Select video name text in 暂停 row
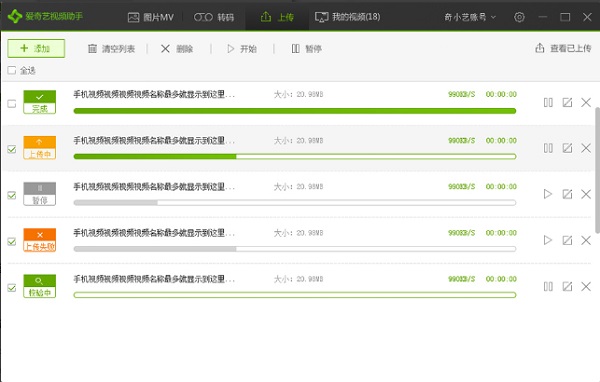Screen dimensions: 600x382 [154, 186]
